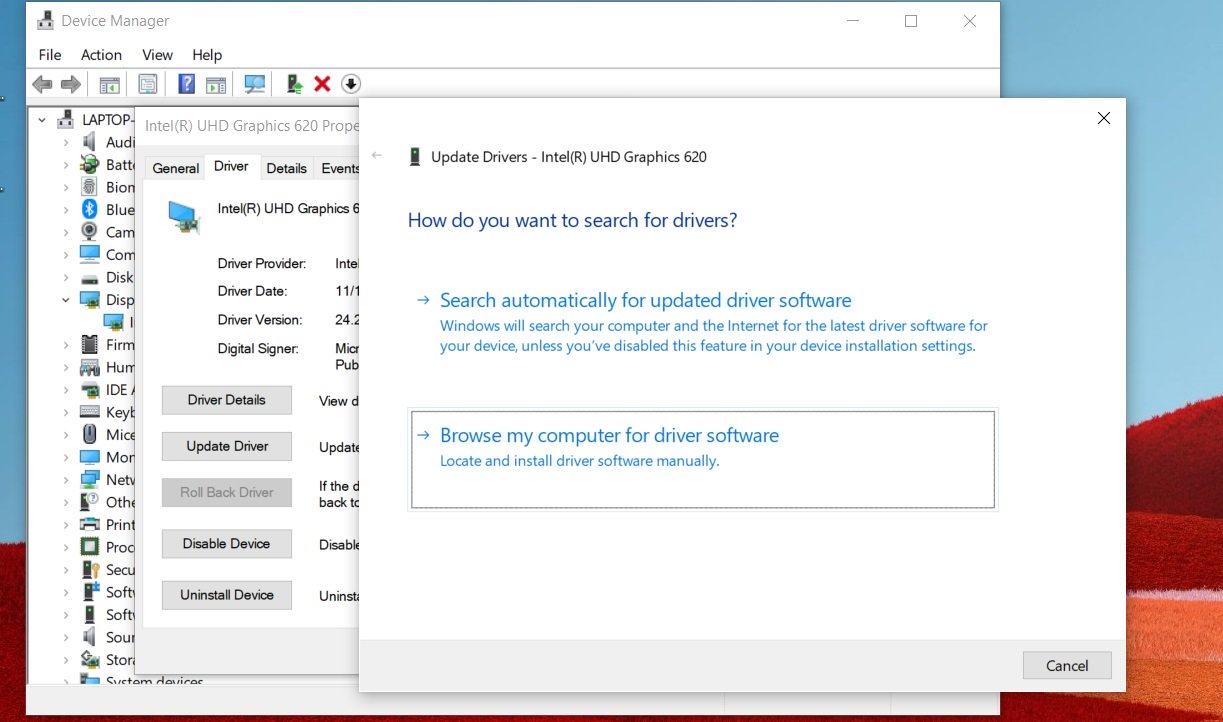Click the Show properties dialog toolbar icon

click(x=147, y=84)
